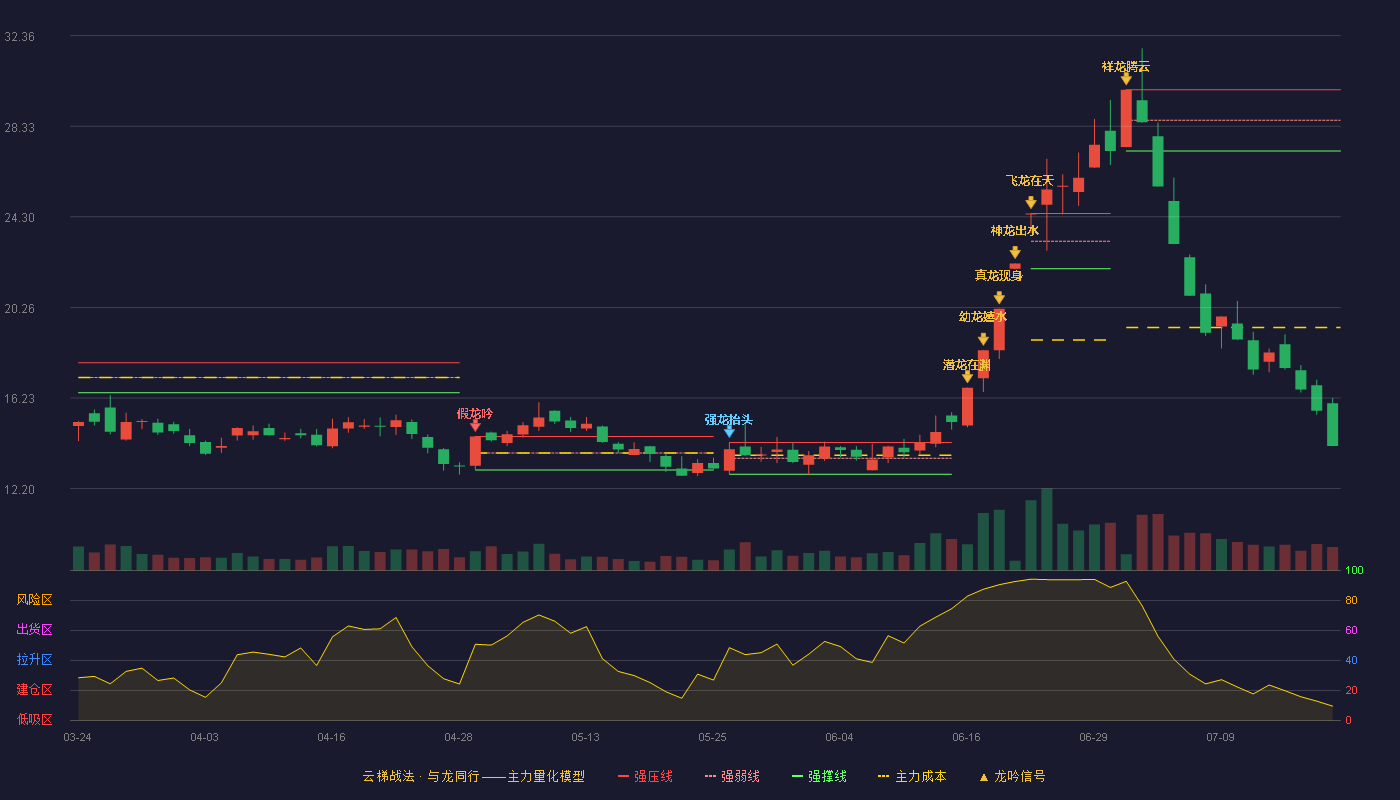Click the red arrow marker under 假龙吟
The height and width of the screenshot is (800, 1400).
(475, 426)
